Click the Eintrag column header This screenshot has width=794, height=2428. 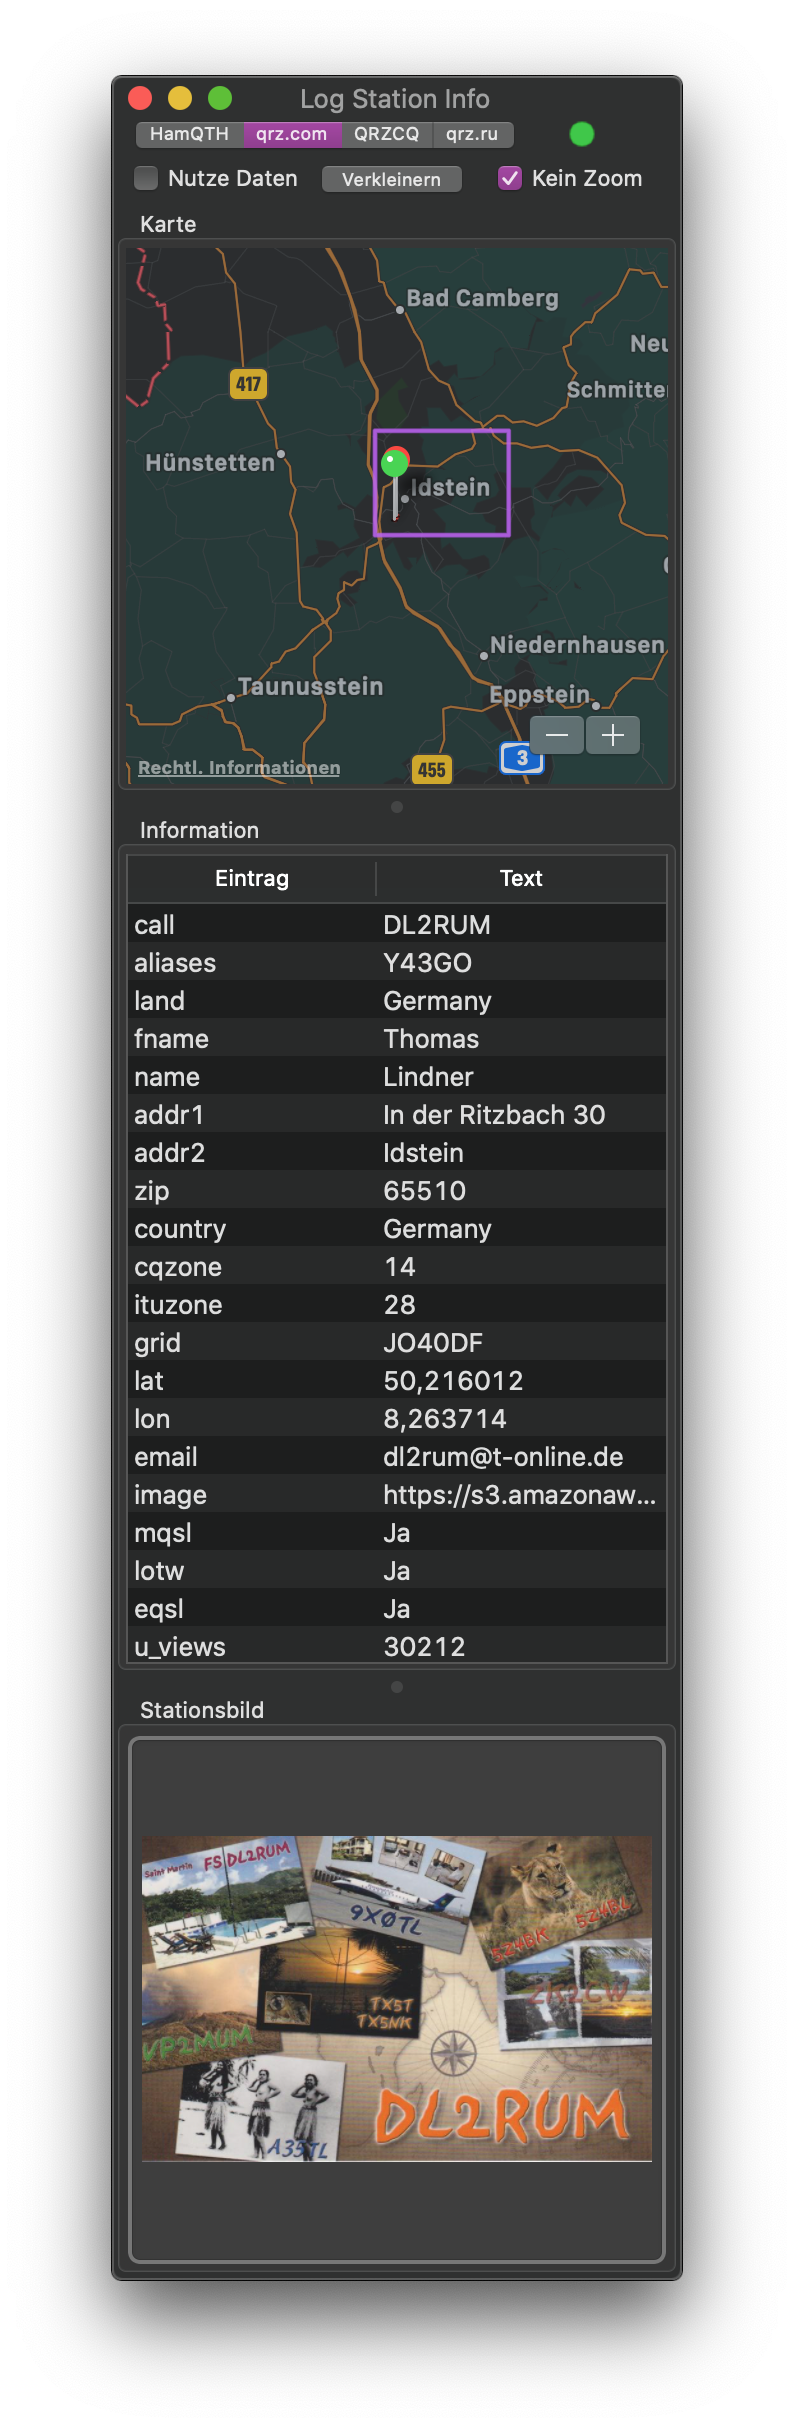[x=252, y=878]
